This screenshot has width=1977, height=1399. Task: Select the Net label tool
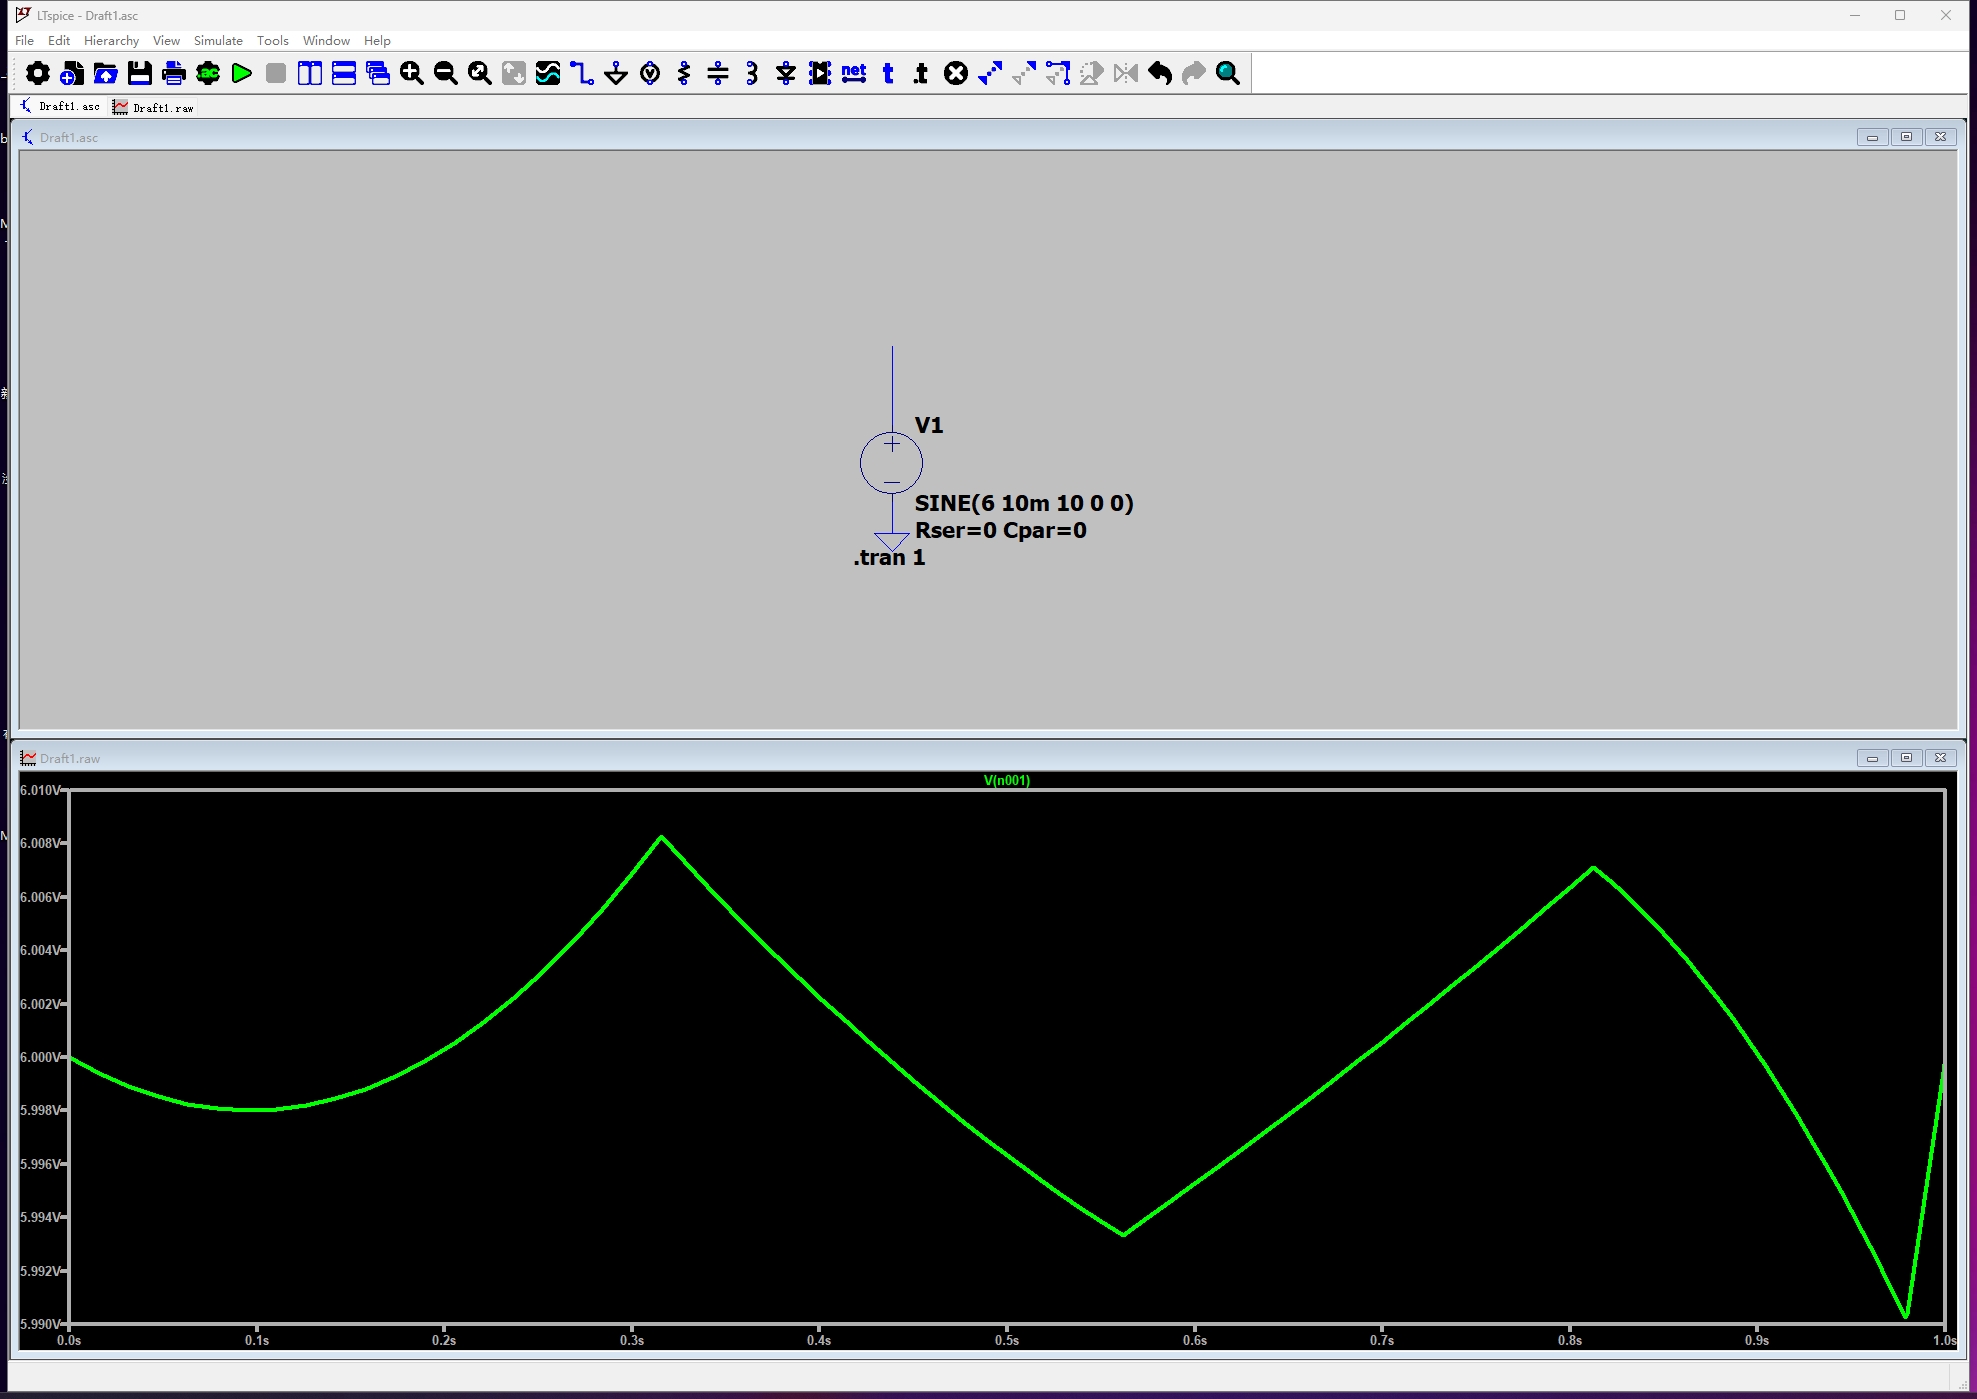[x=853, y=73]
